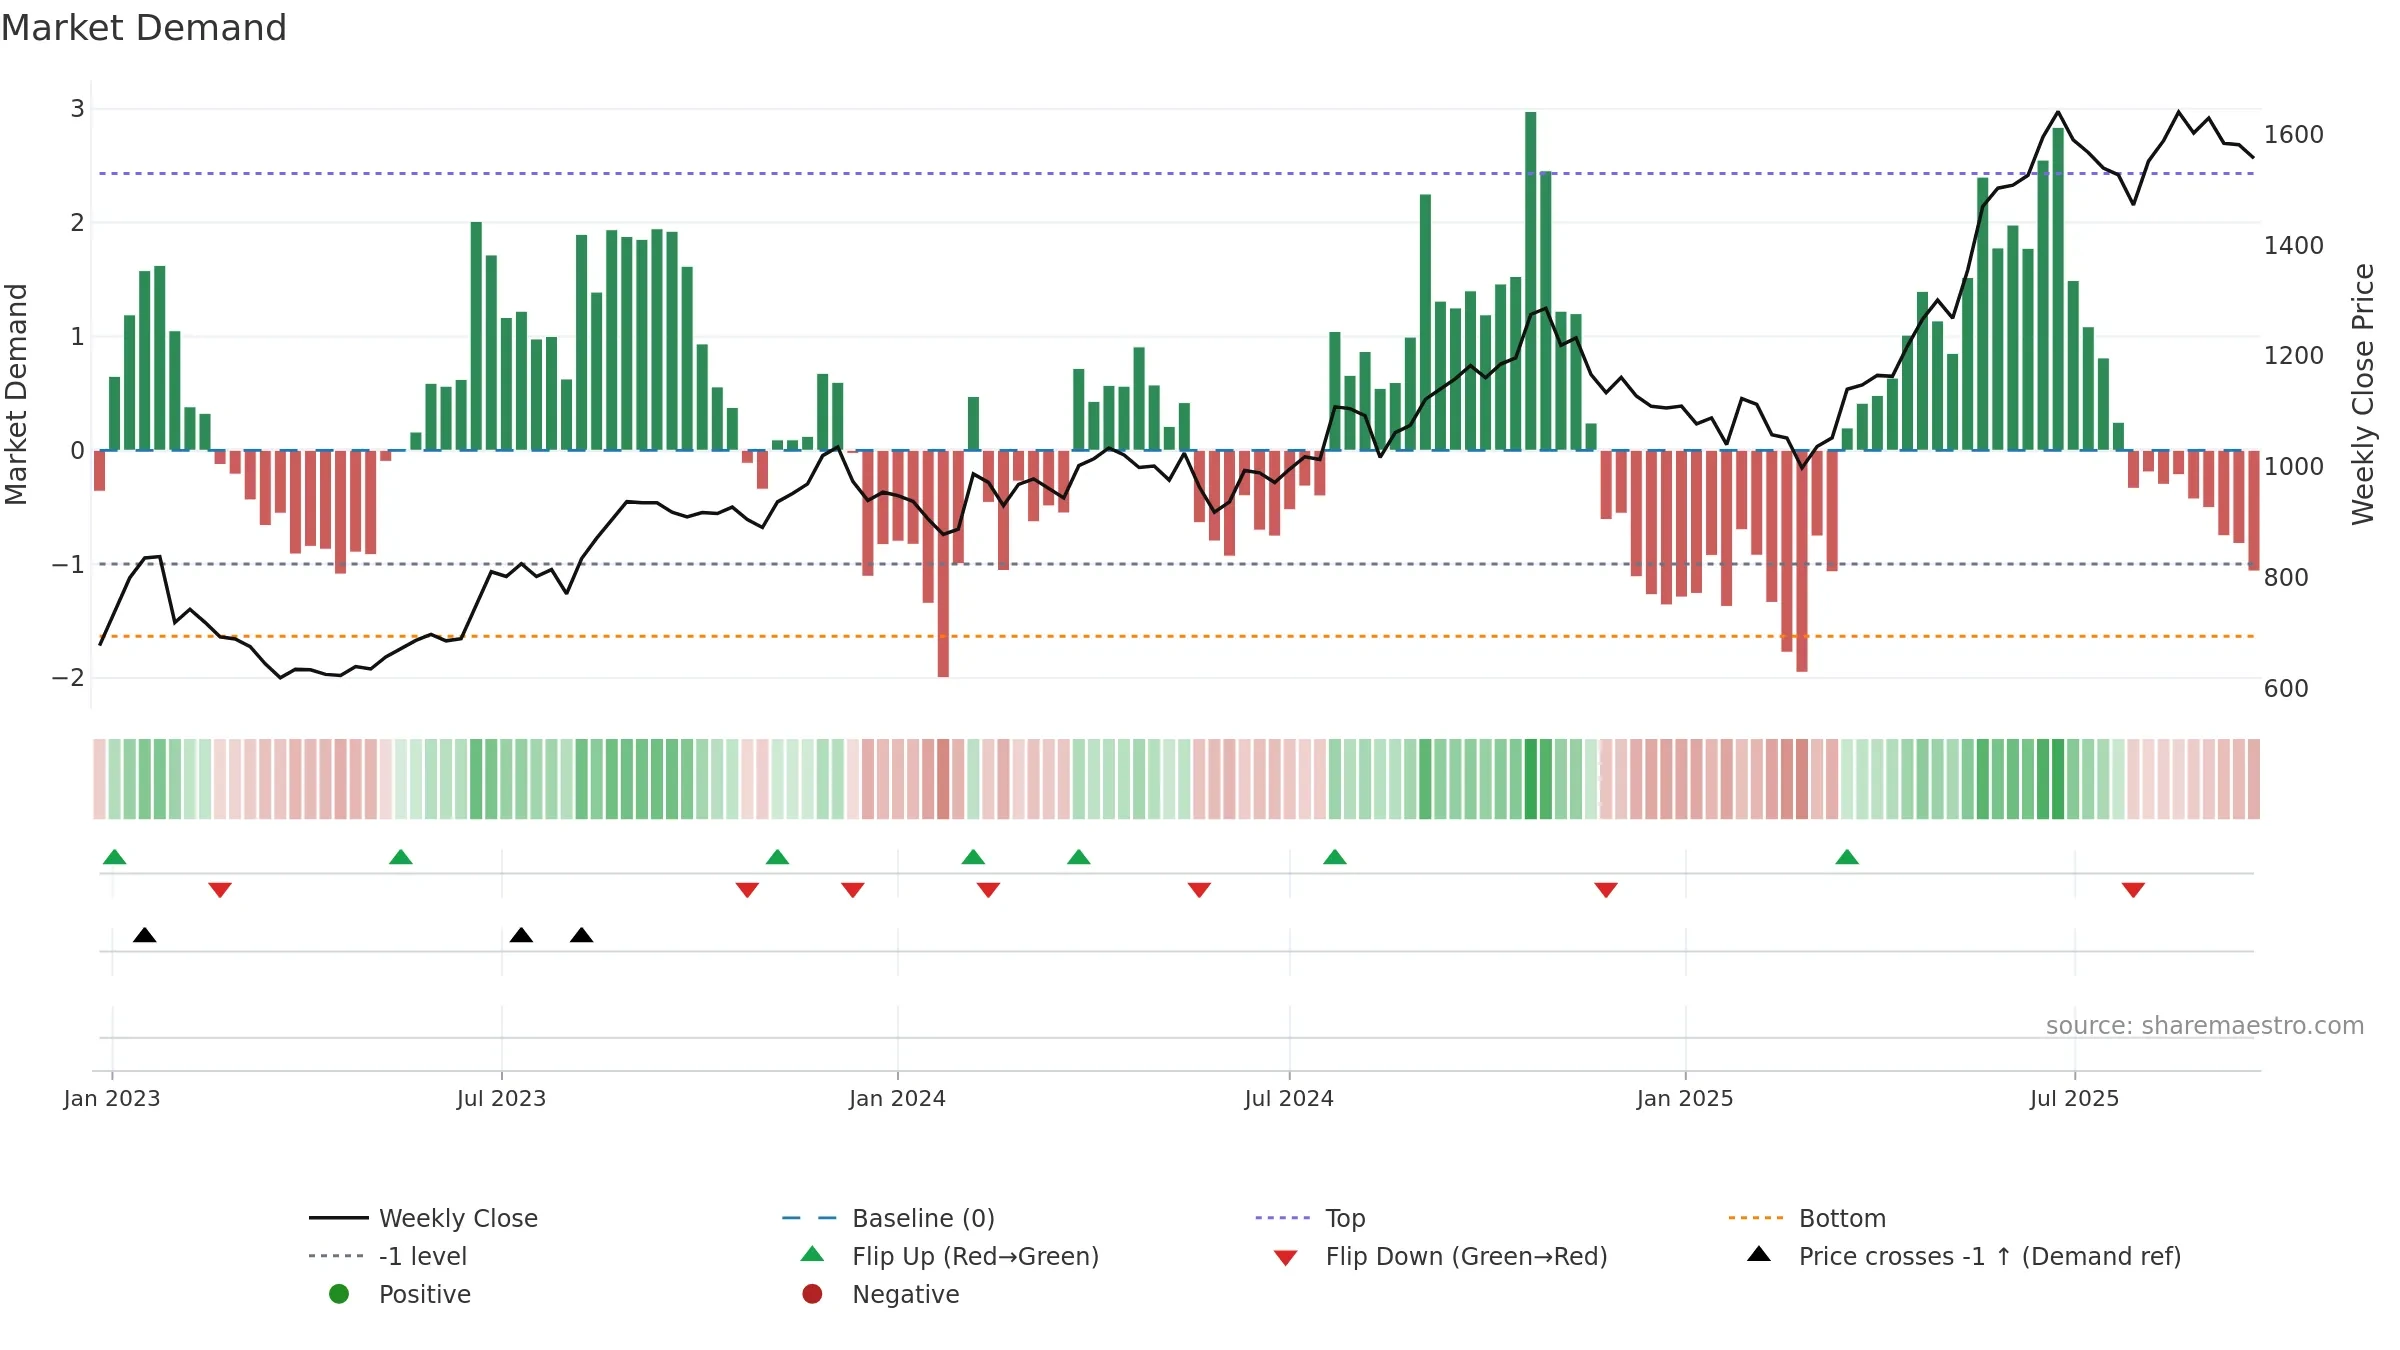Click red Negative circle in legend
Image resolution: width=2400 pixels, height=1350 pixels.
[812, 1294]
